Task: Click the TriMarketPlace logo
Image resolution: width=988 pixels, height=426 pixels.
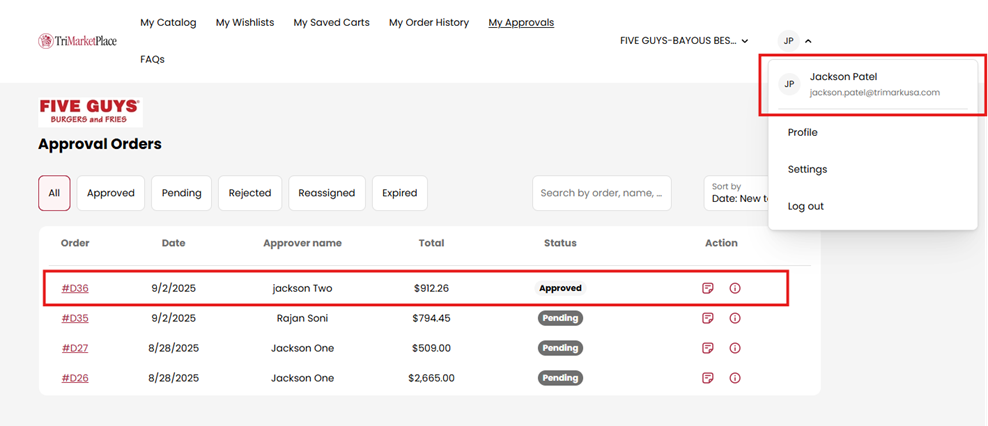Action: [x=77, y=41]
